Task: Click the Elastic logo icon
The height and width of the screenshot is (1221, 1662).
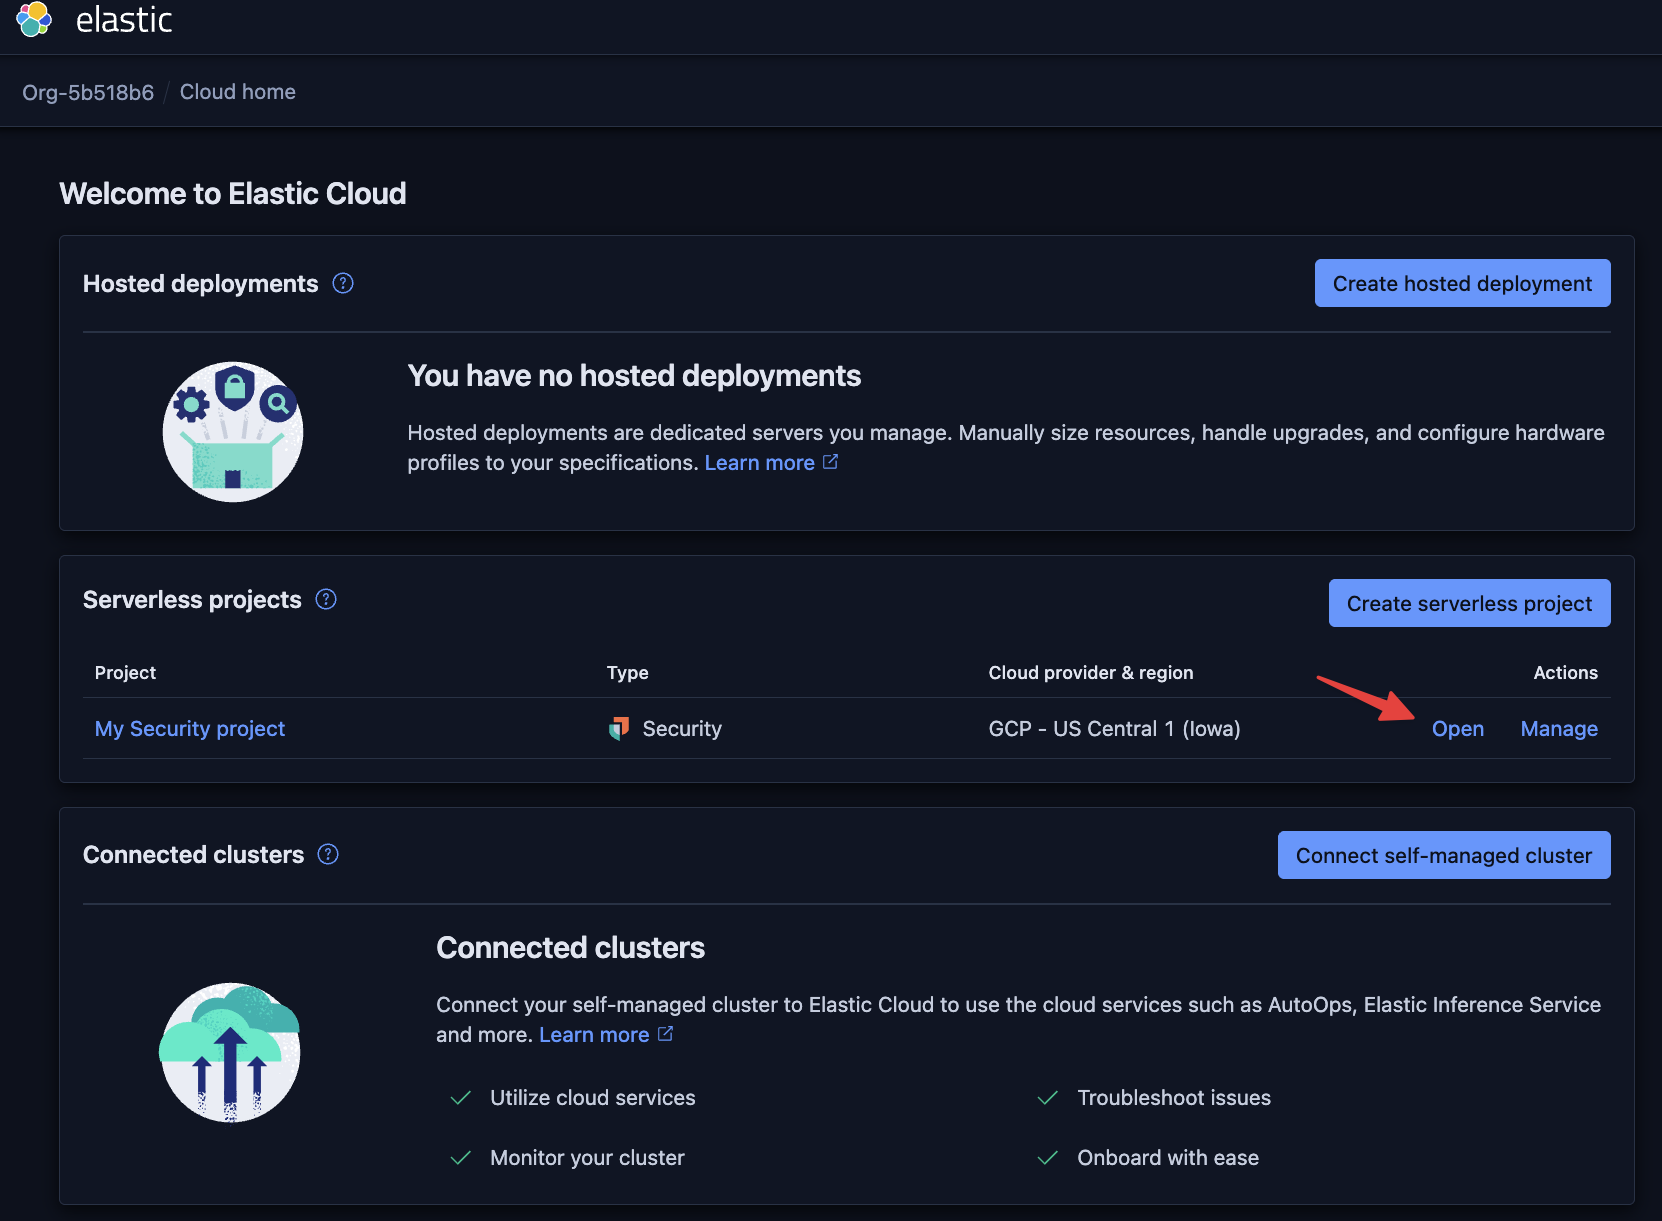Action: point(34,19)
